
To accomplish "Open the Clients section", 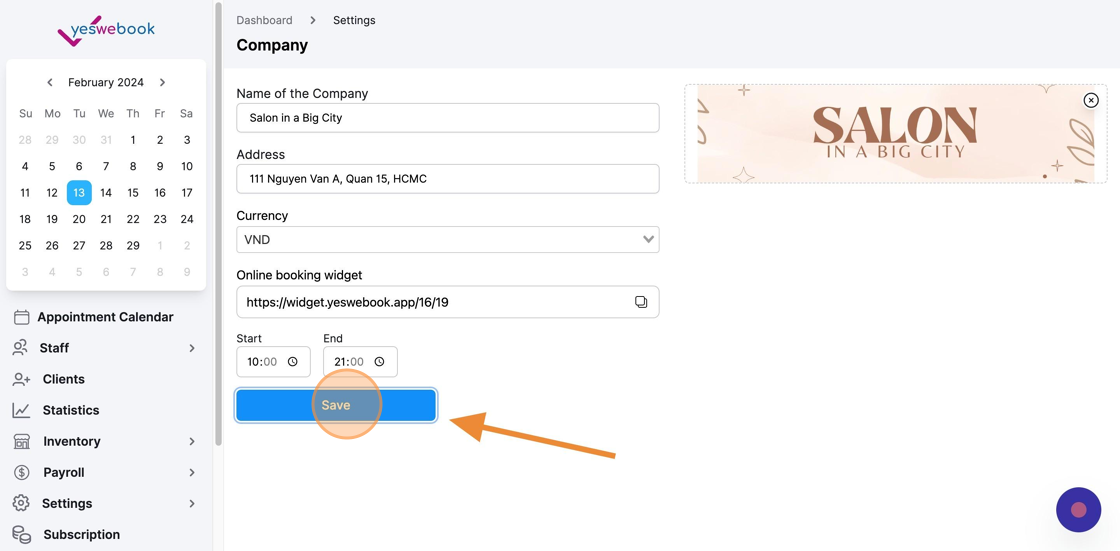I will 64,379.
